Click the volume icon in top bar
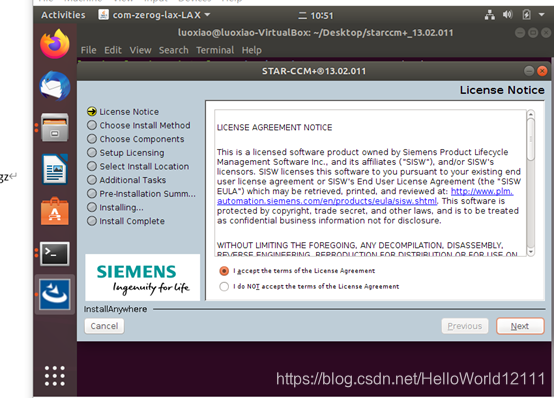 click(x=507, y=15)
